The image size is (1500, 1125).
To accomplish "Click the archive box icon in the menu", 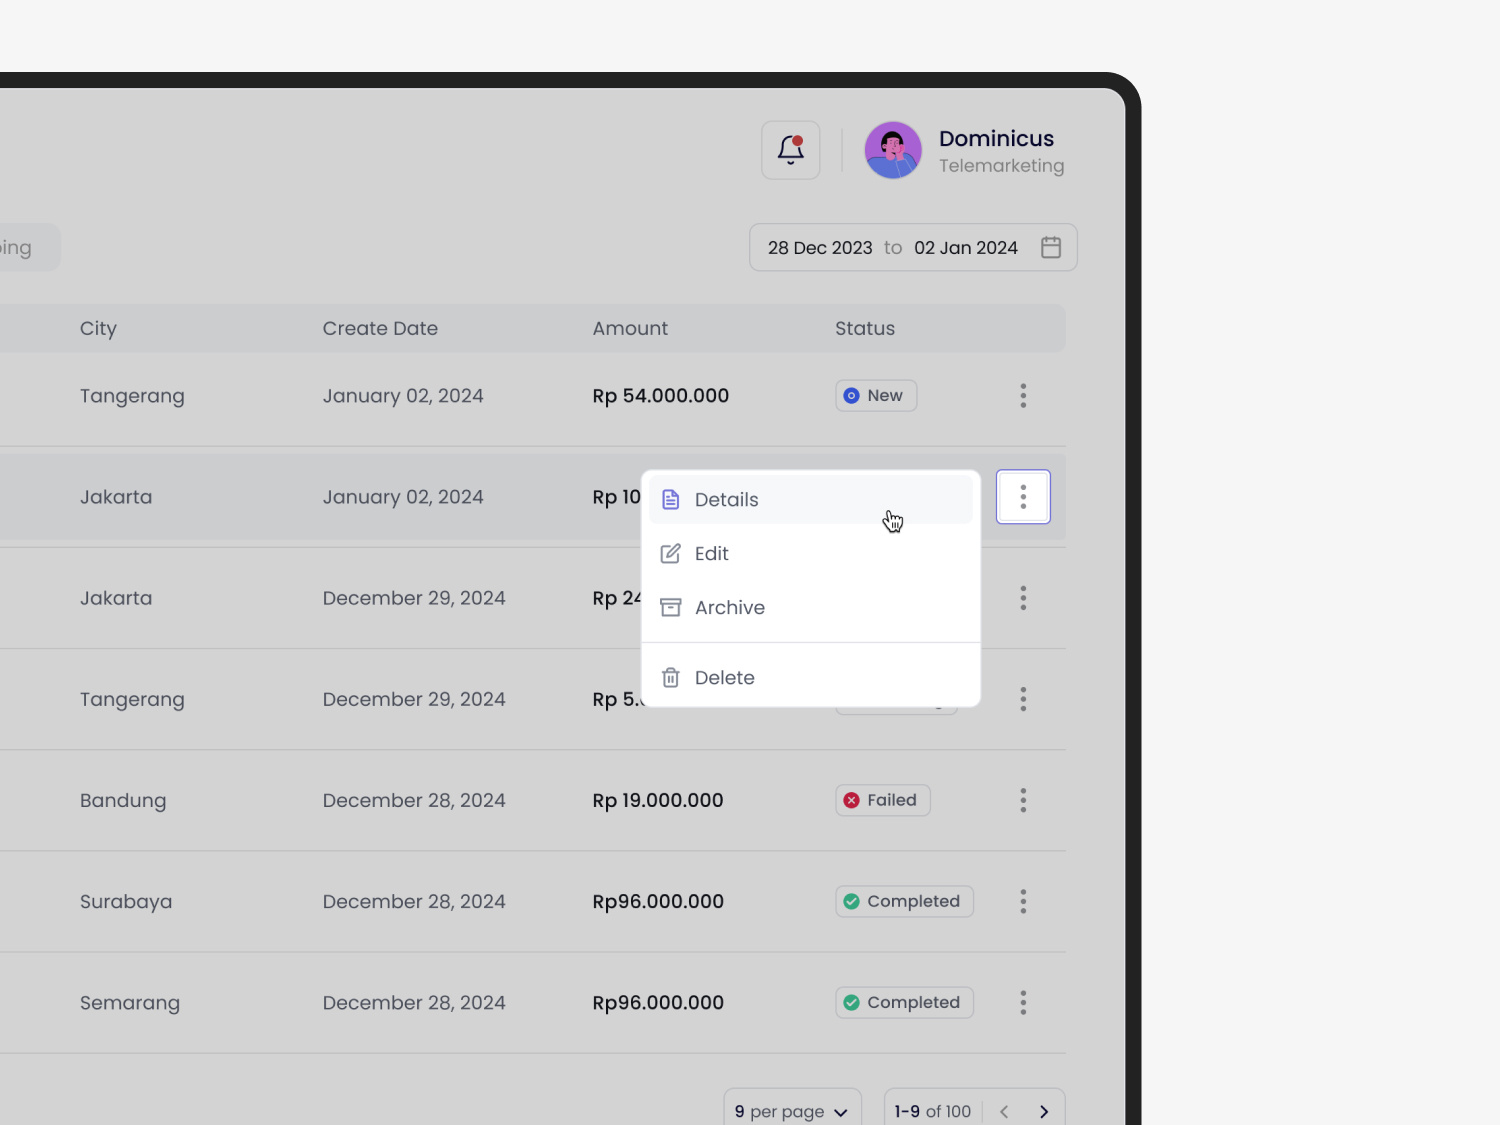I will [670, 607].
